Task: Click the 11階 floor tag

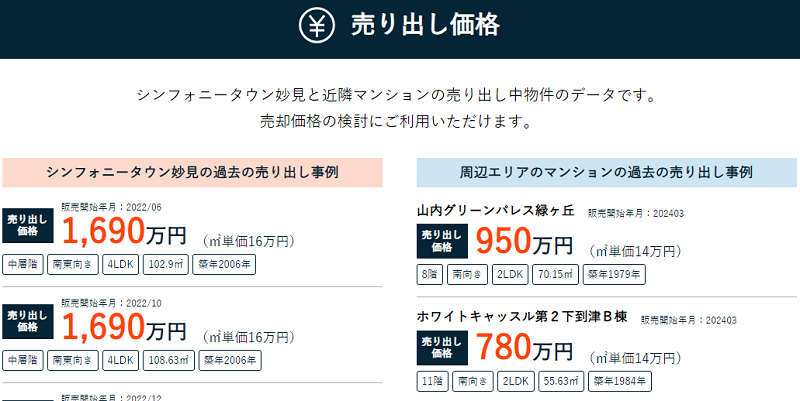Action: [x=433, y=381]
